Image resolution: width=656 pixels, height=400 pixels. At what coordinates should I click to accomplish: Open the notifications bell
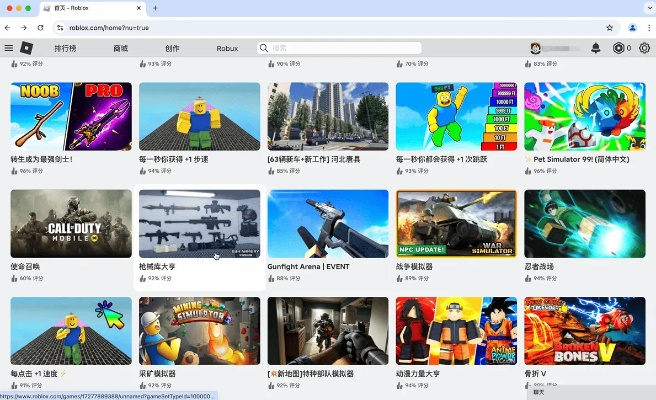596,48
